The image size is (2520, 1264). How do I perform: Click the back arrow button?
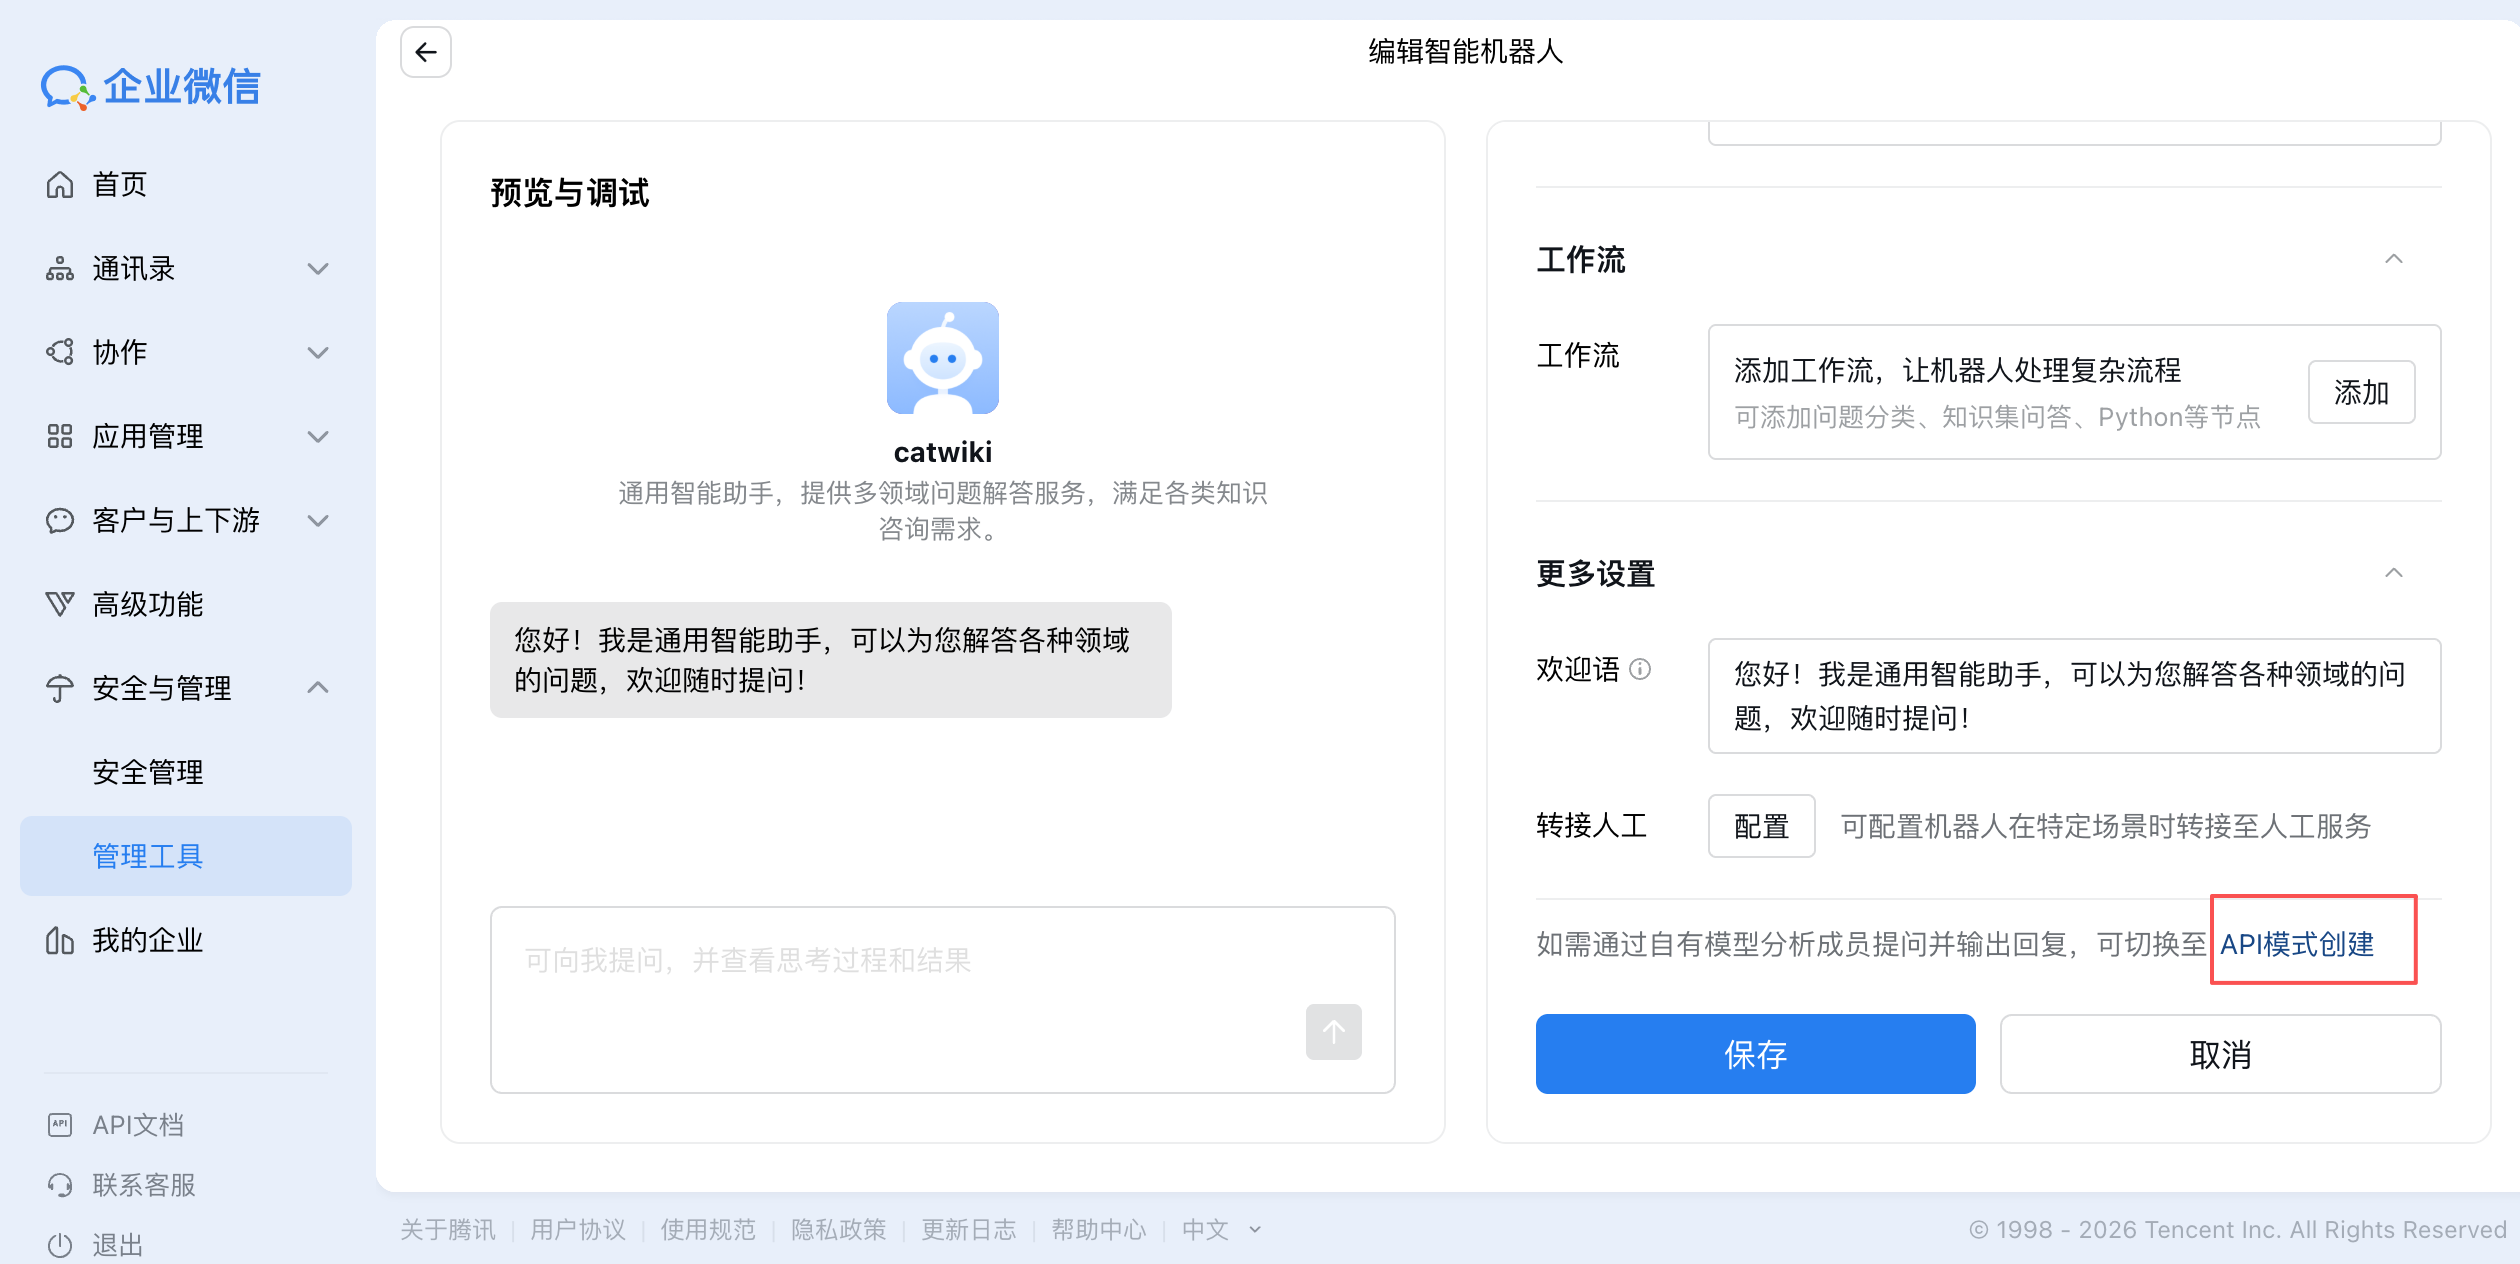426,52
